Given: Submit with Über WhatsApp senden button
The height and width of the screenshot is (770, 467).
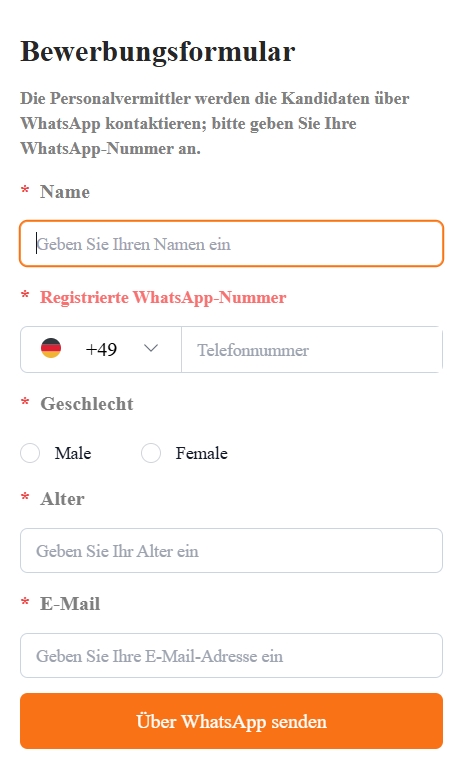Looking at the screenshot, I should [231, 721].
